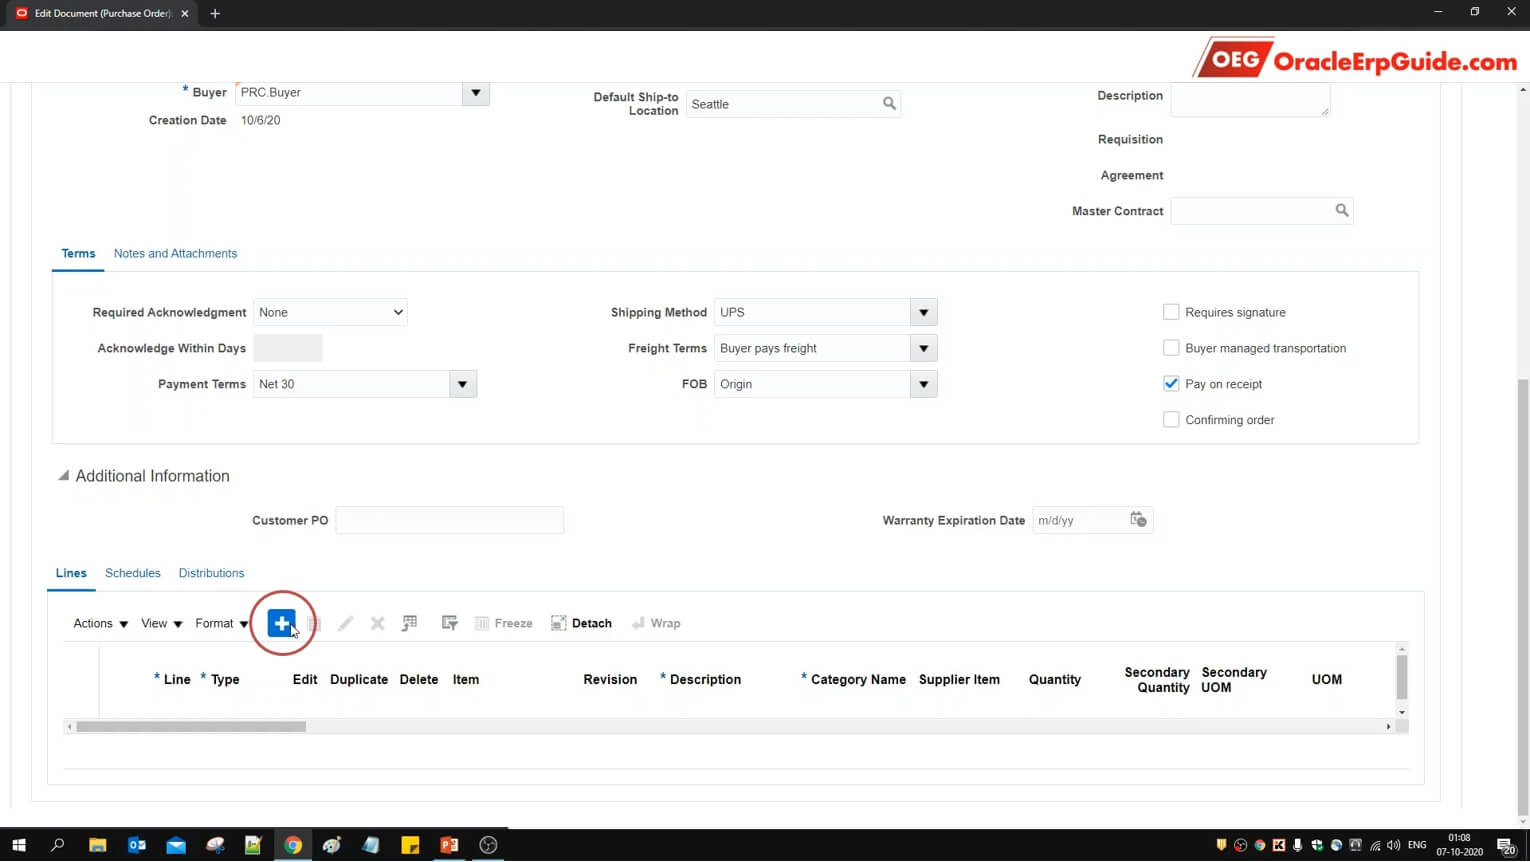Viewport: 1530px width, 862px height.
Task: Select the Lines tab
Action: point(71,573)
